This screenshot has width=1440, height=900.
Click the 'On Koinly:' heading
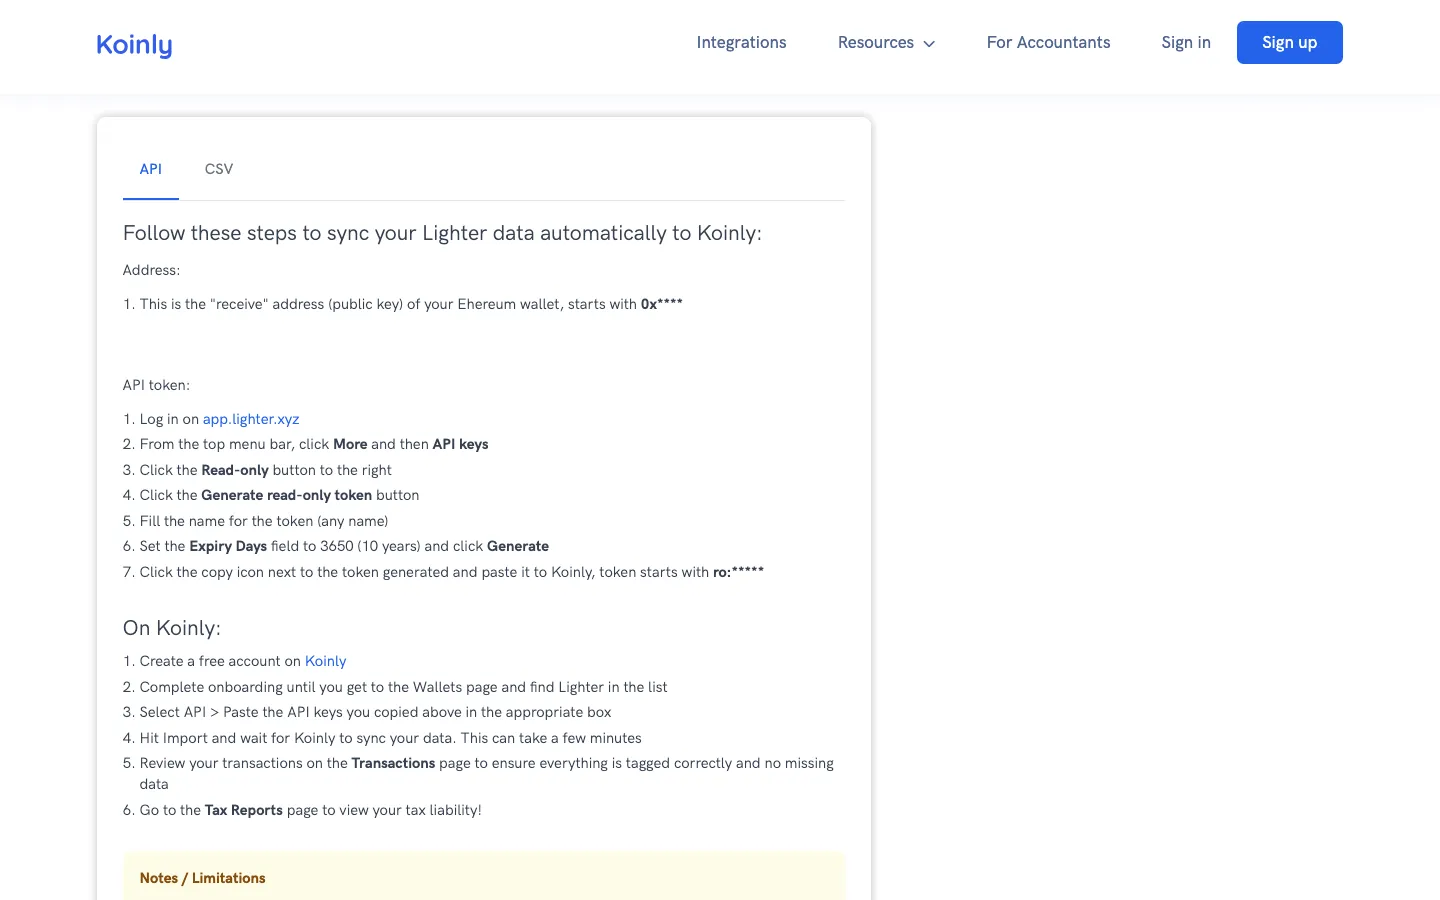pos(172,628)
